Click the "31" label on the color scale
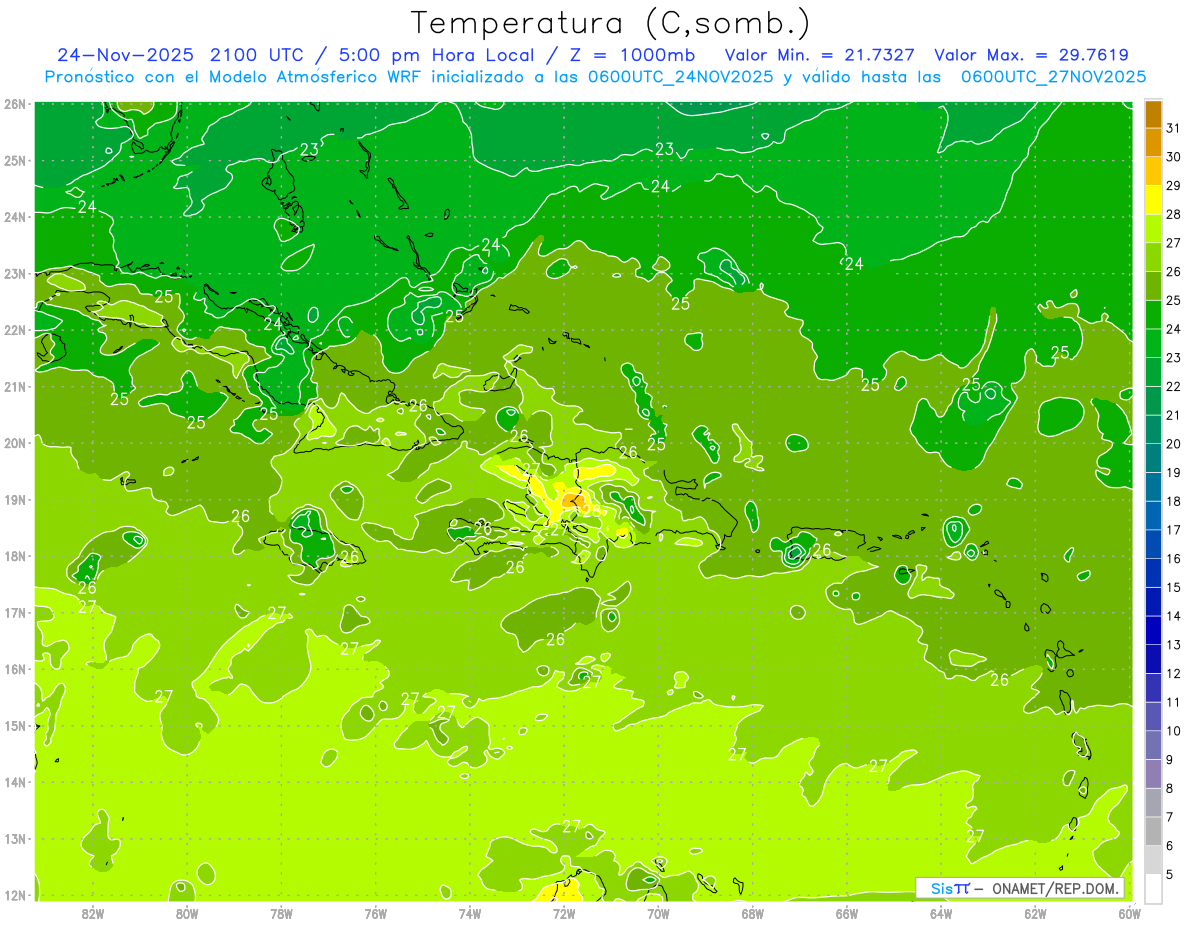The image size is (1200, 927). point(1173,127)
